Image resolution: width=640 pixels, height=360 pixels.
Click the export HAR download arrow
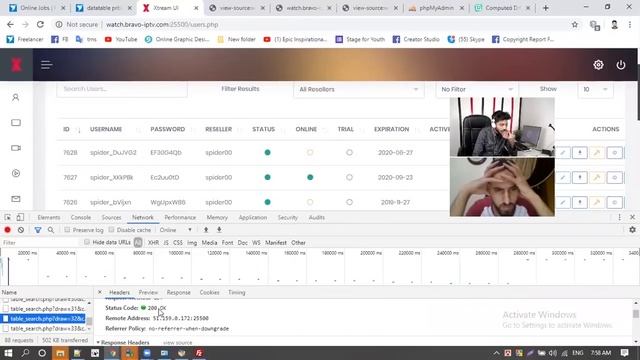(x=219, y=230)
